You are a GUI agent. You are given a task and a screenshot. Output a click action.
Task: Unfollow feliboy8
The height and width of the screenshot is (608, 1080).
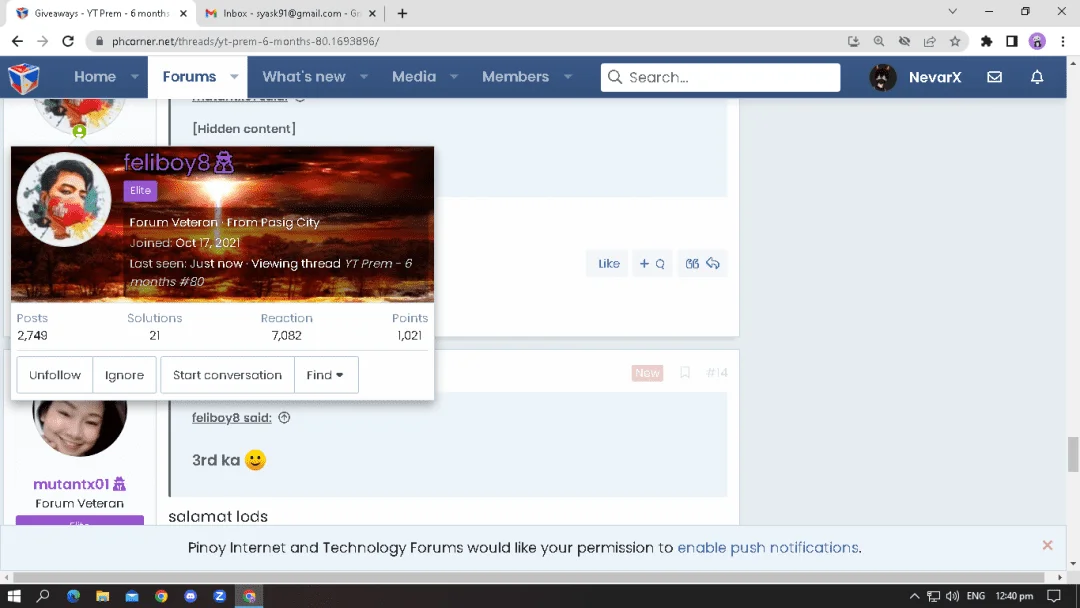click(x=55, y=375)
